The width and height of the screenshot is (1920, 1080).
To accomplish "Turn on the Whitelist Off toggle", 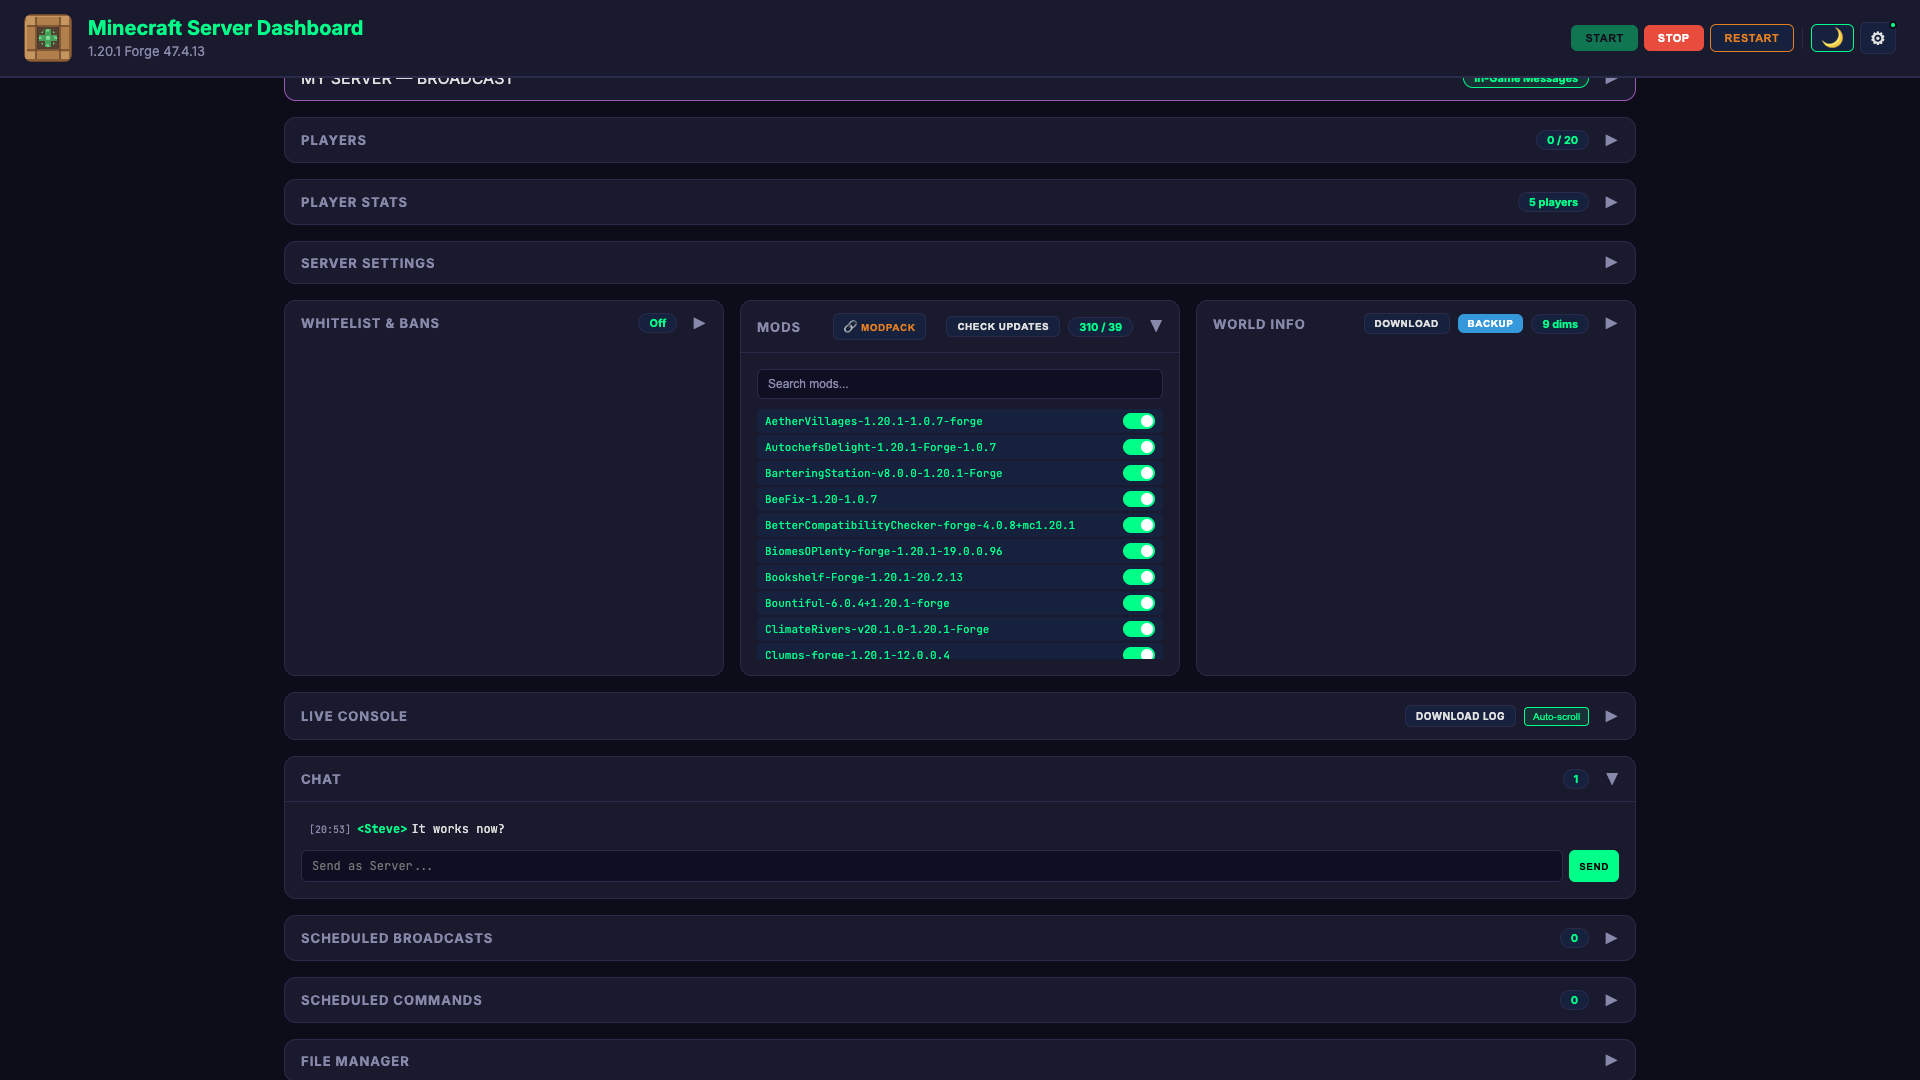I will 657,323.
